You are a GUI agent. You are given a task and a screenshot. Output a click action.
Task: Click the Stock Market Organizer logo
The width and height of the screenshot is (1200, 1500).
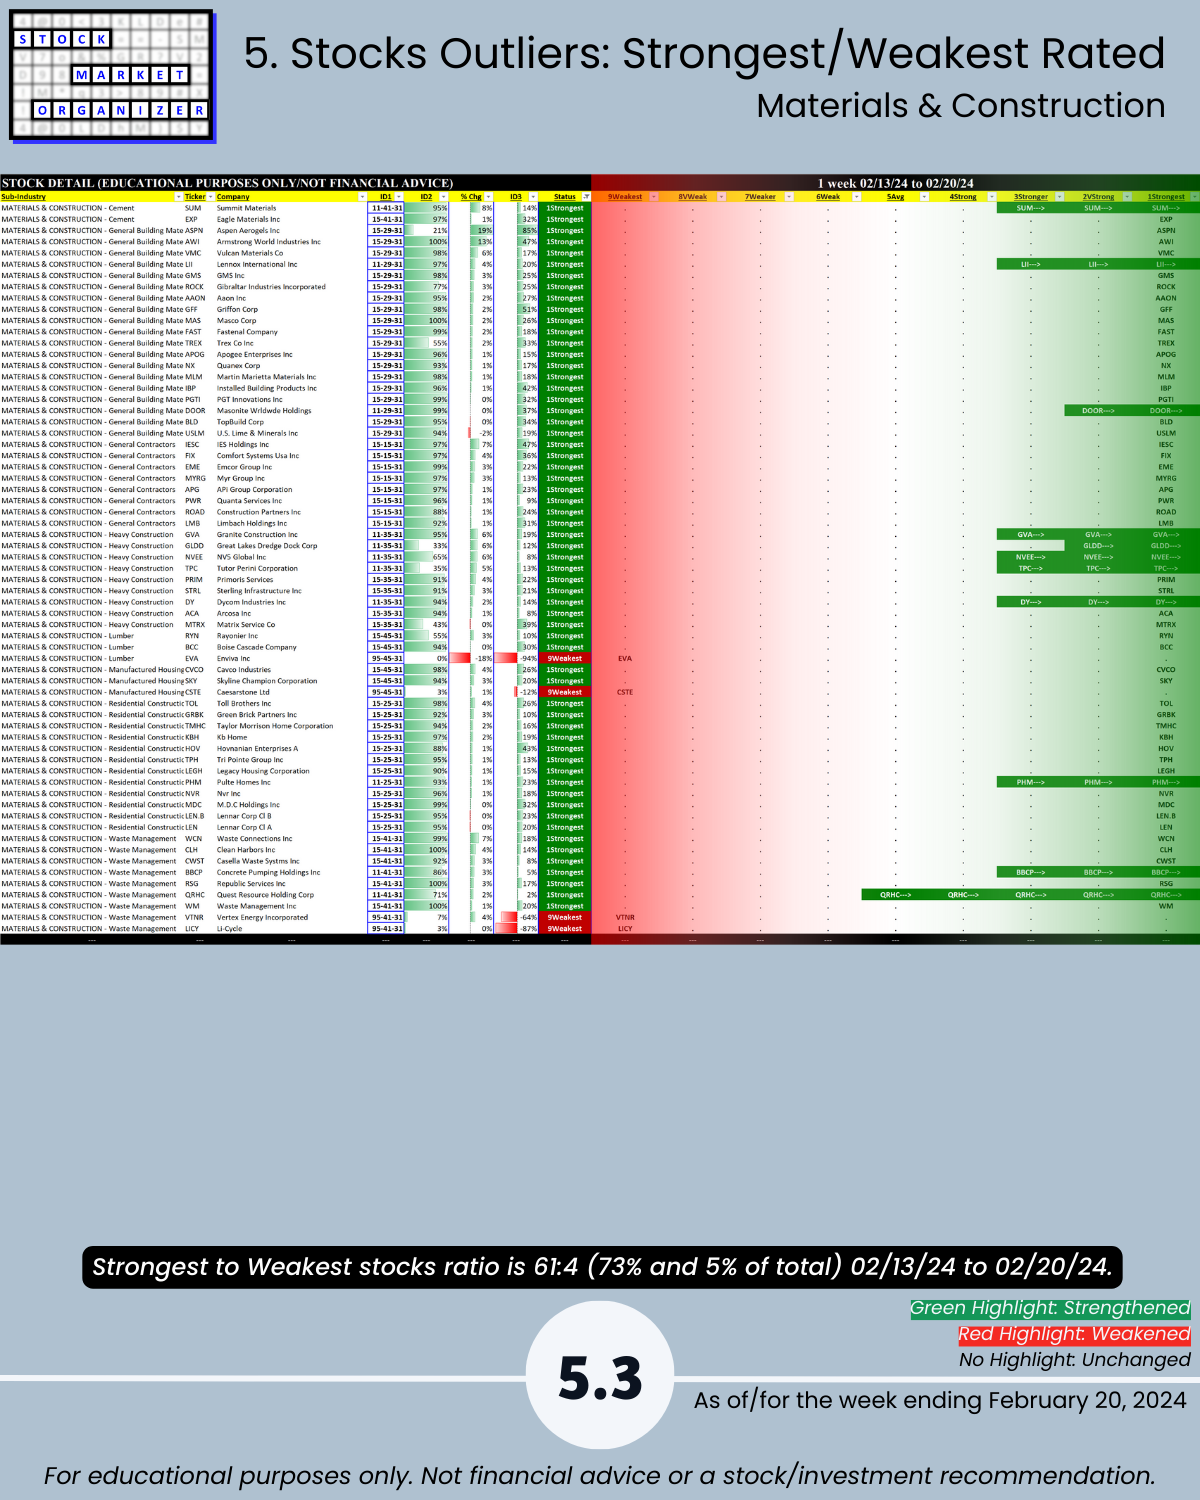(112, 77)
